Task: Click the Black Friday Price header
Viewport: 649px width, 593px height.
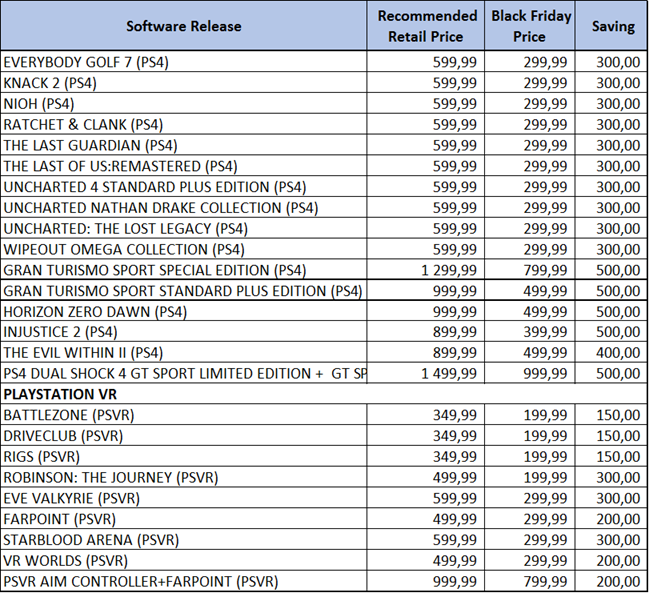Action: pos(529,26)
